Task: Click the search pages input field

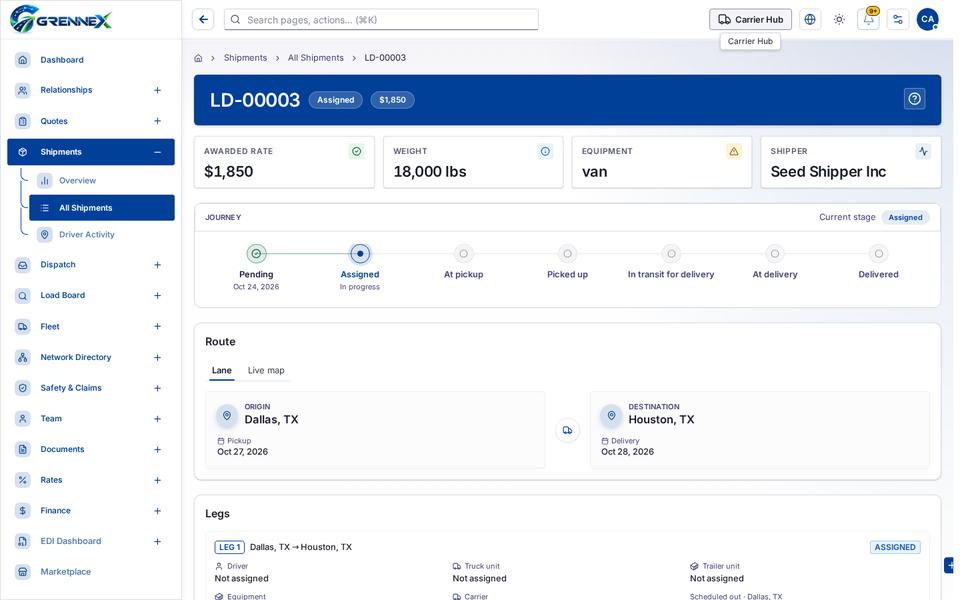Action: click(x=381, y=20)
